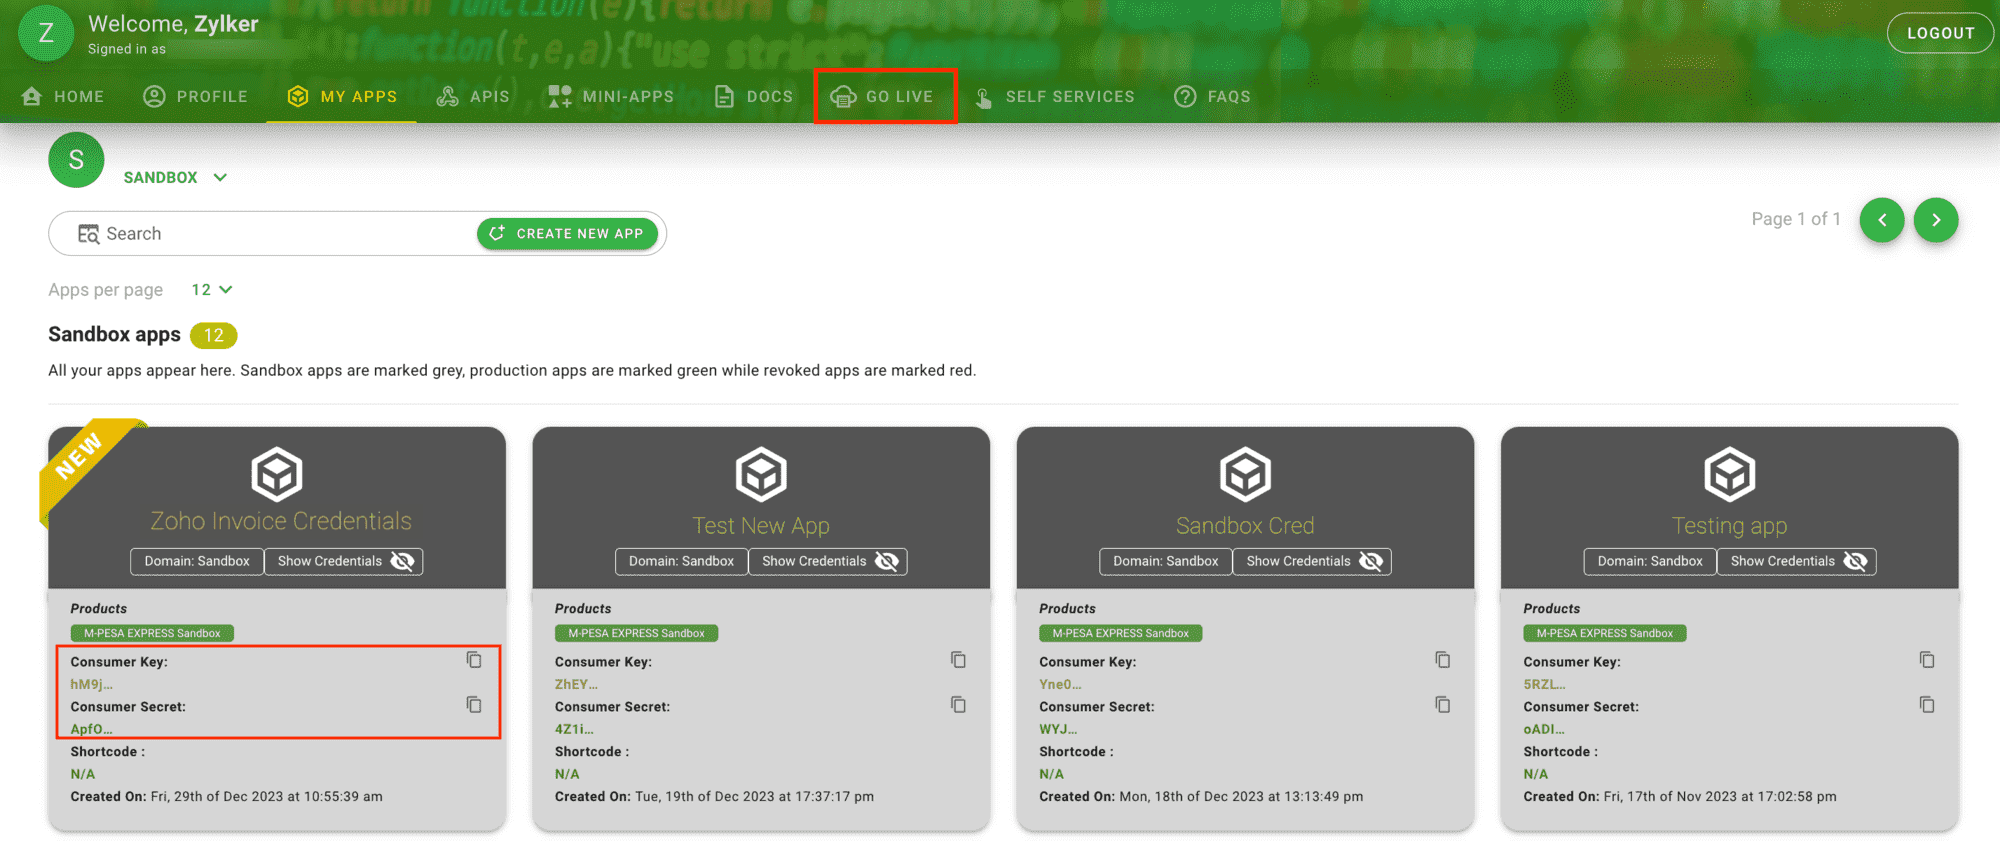
Task: Click consumer key value 5RZL...
Action: [1545, 685]
